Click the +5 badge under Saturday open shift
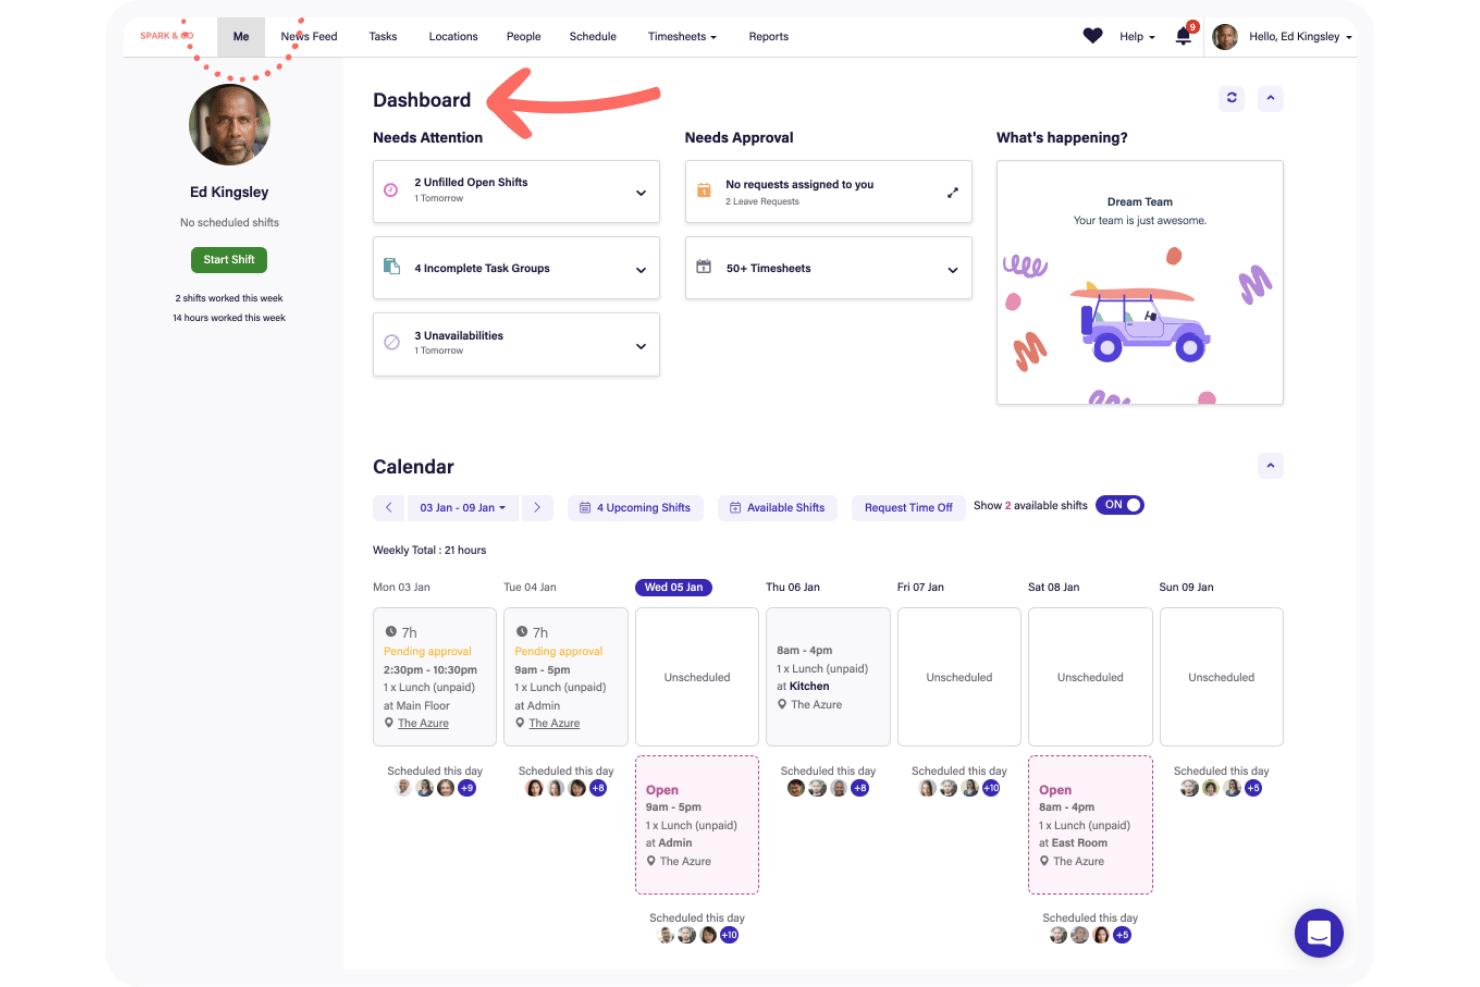 tap(1123, 935)
